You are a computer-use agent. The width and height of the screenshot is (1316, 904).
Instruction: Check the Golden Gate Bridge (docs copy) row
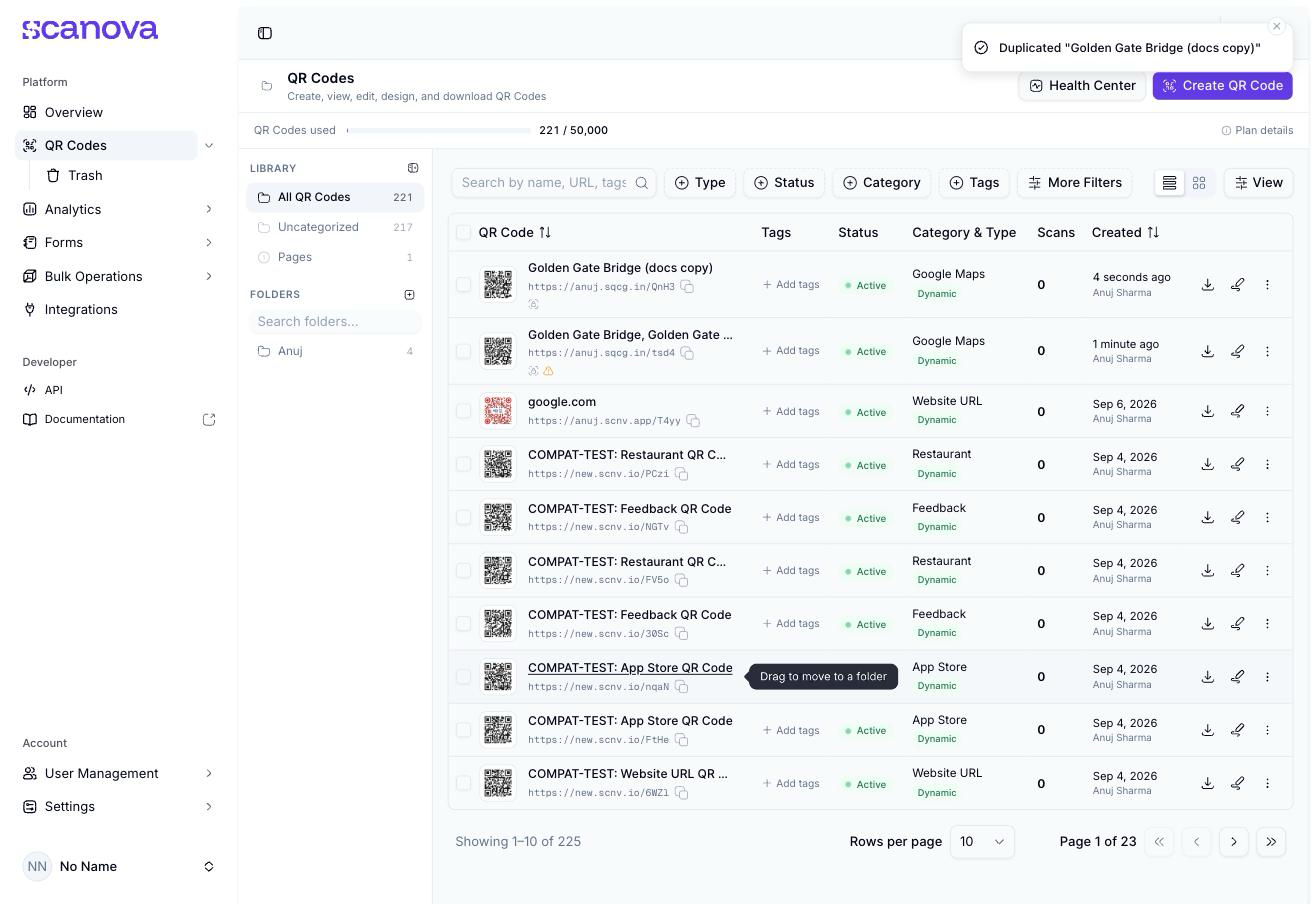[463, 285]
